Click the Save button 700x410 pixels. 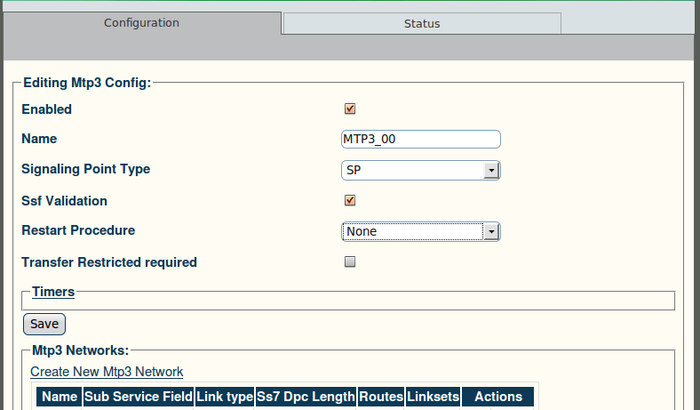(44, 324)
